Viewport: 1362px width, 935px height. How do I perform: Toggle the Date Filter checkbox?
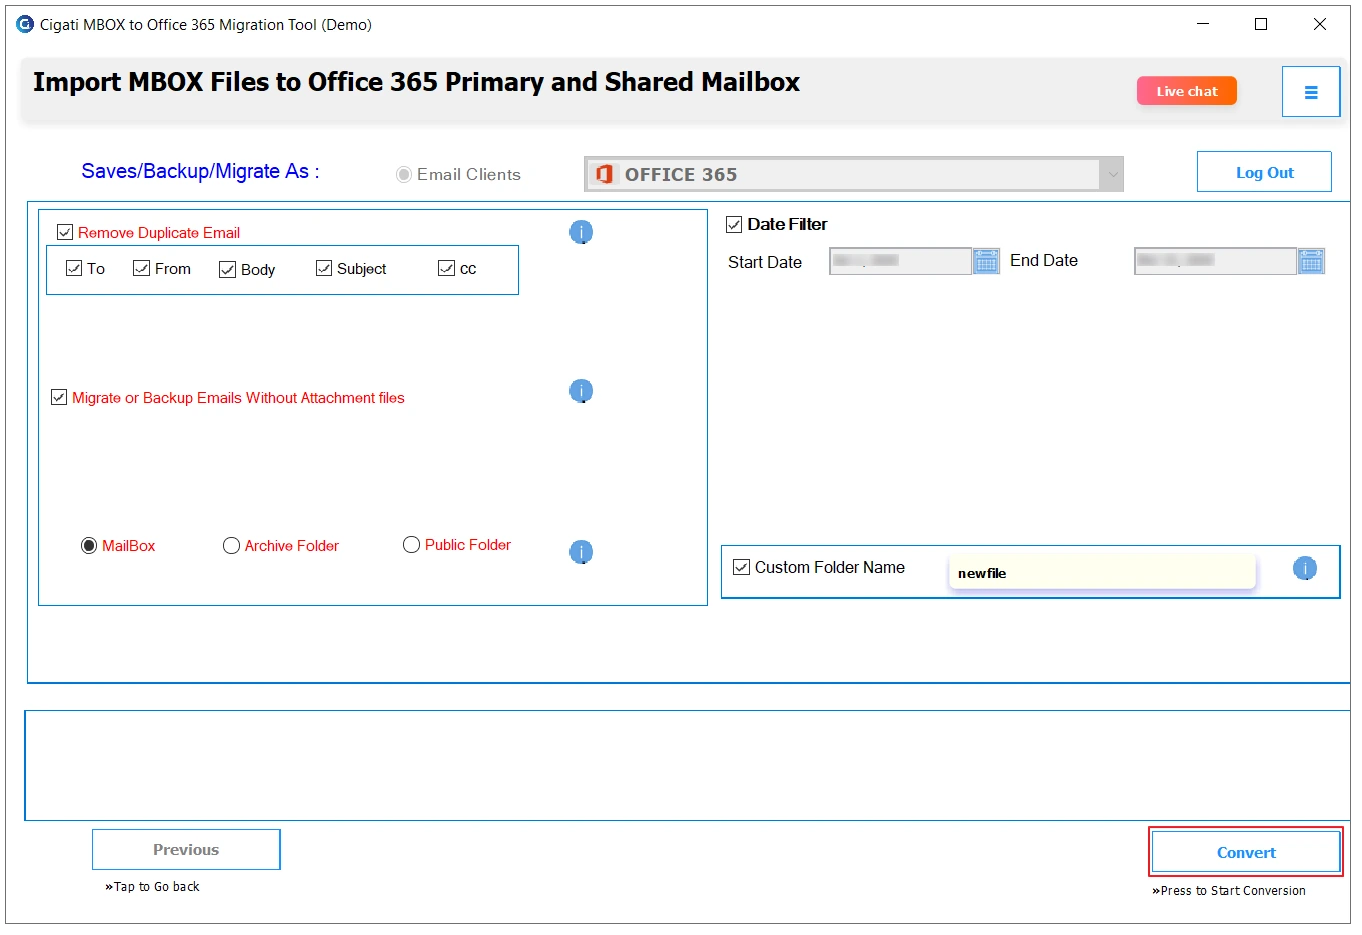point(734,224)
